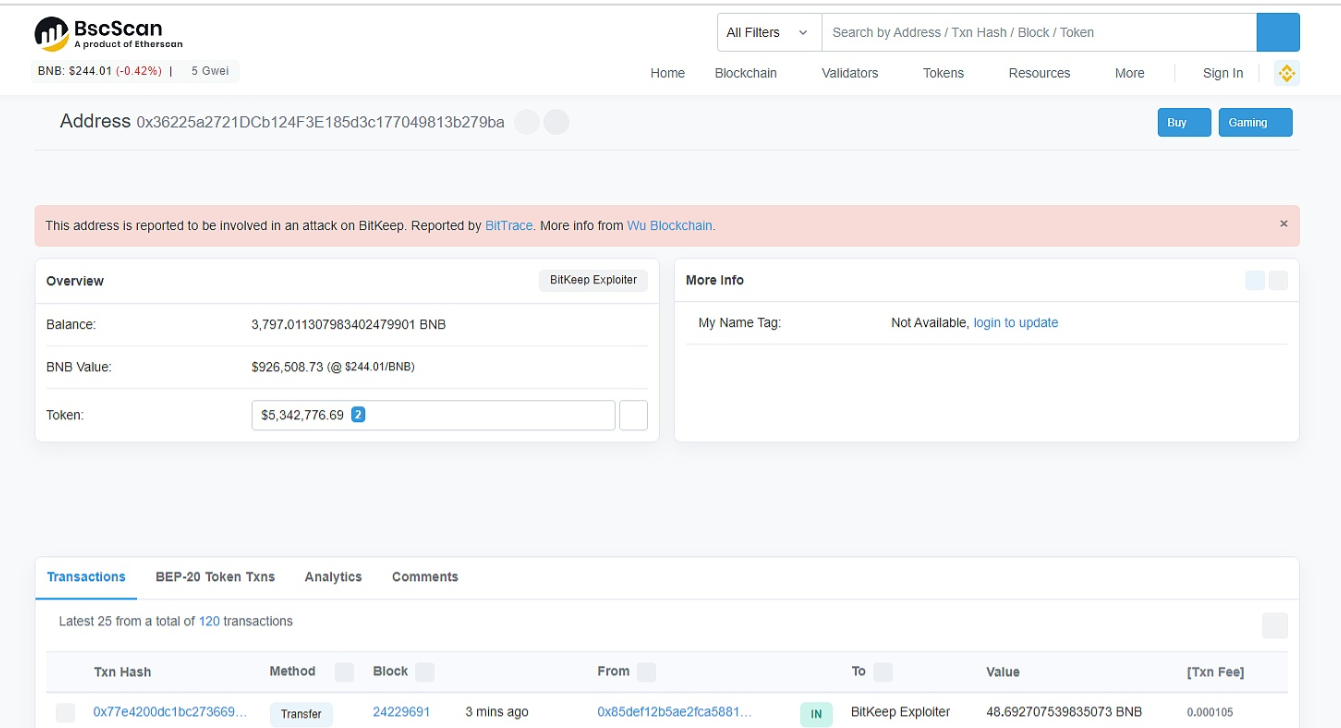Click the filter icon beside To column header
1341x728 pixels.
883,672
